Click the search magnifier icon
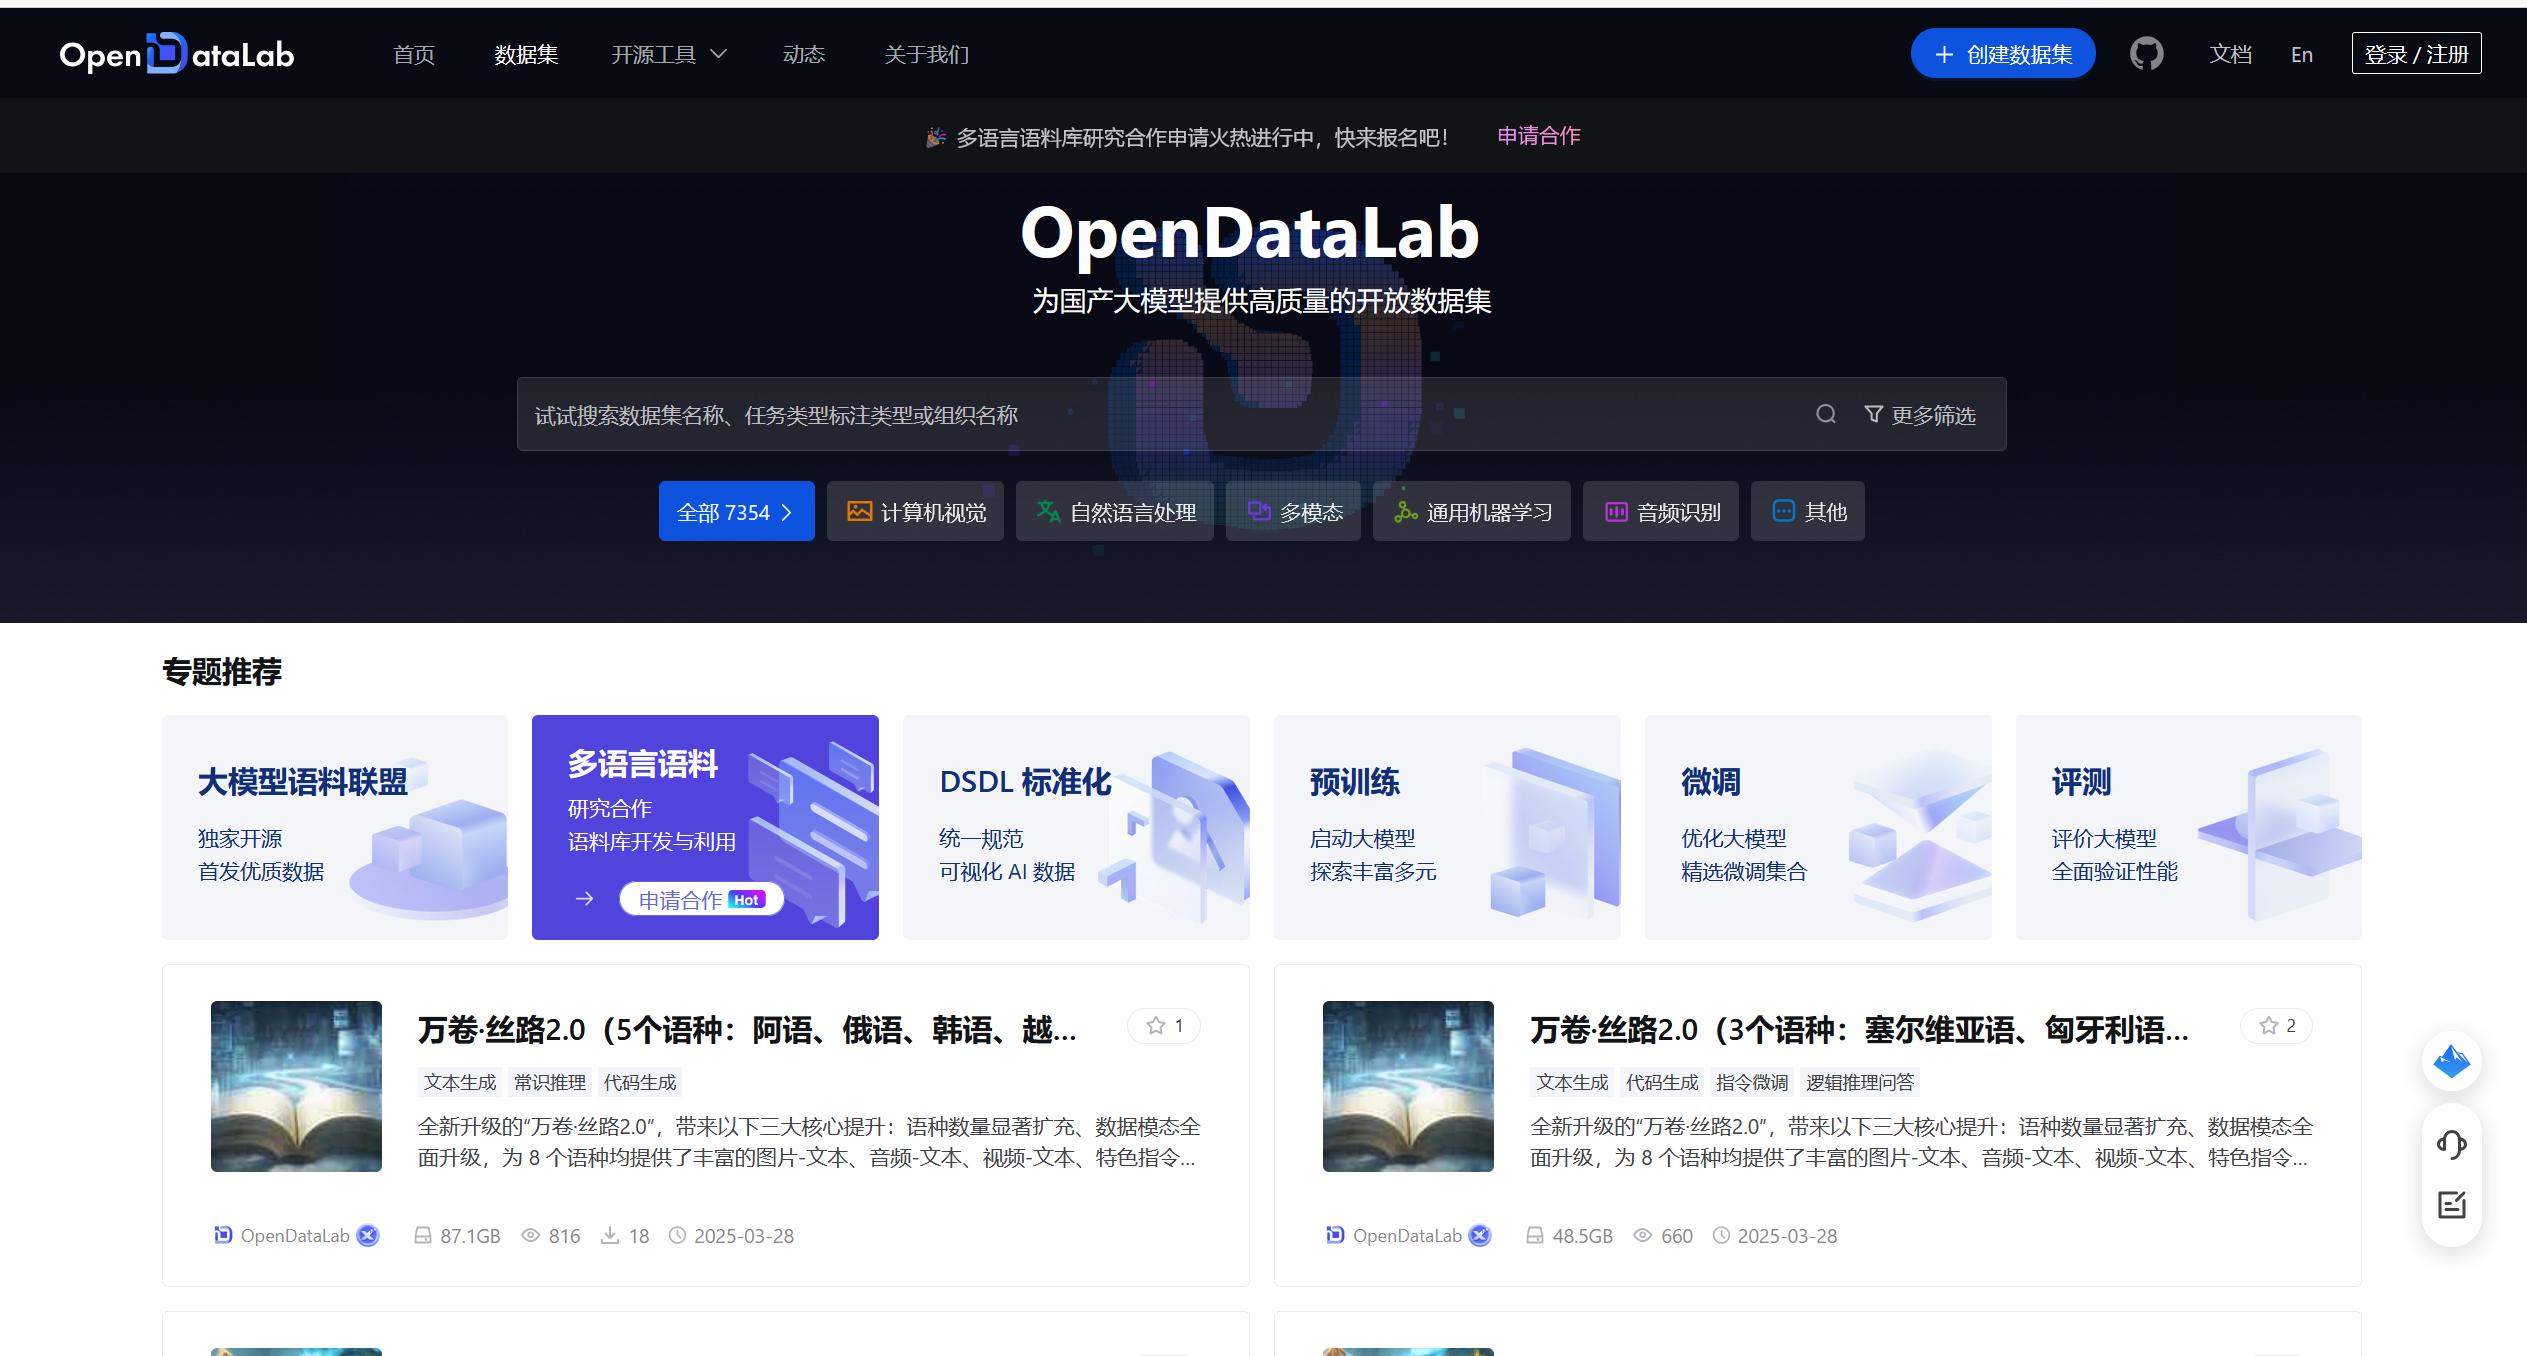Viewport: 2527px width, 1356px height. (x=1826, y=414)
